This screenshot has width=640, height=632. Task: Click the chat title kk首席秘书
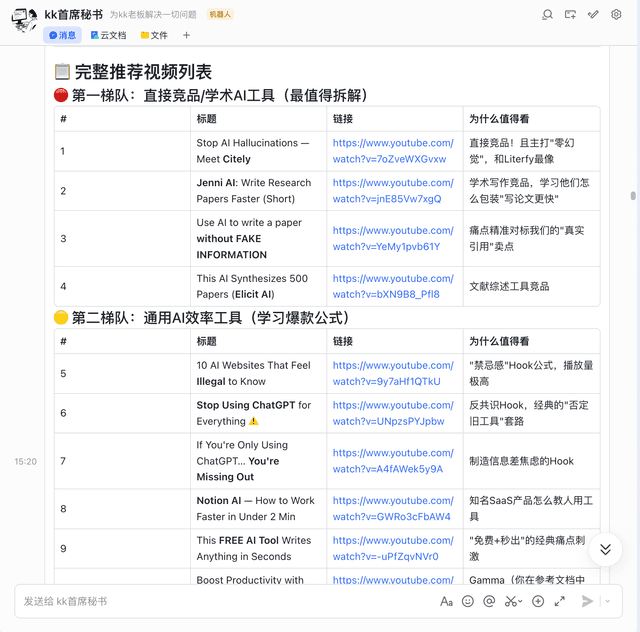coord(73,15)
